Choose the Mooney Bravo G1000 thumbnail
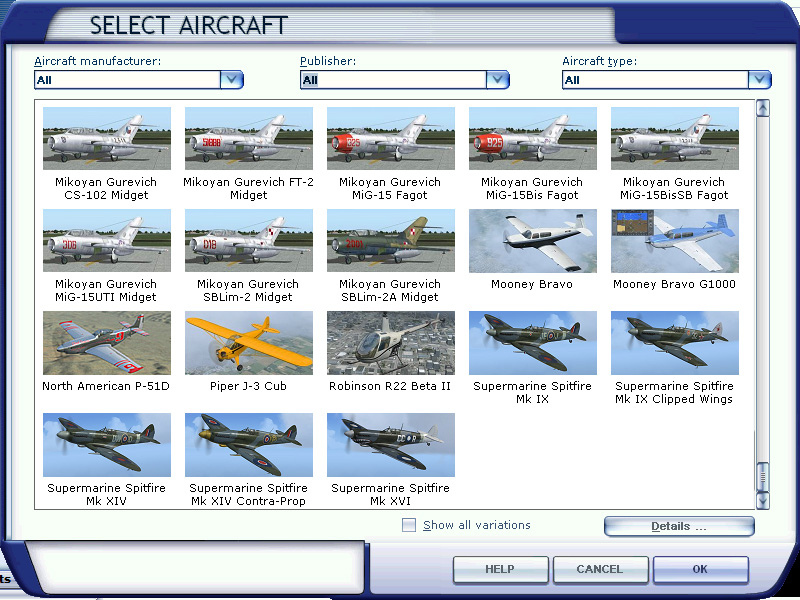This screenshot has height=600, width=800. click(674, 240)
